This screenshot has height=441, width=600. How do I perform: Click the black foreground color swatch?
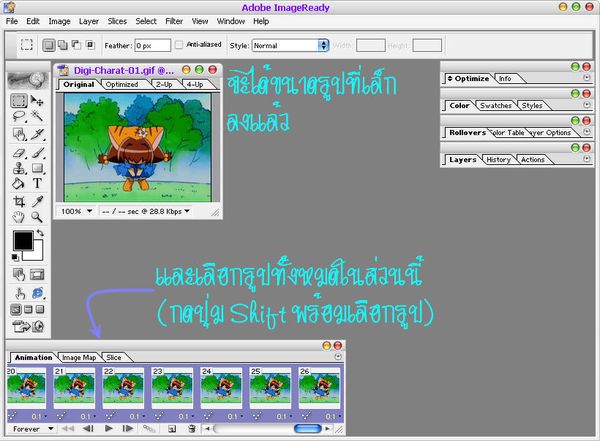23,241
